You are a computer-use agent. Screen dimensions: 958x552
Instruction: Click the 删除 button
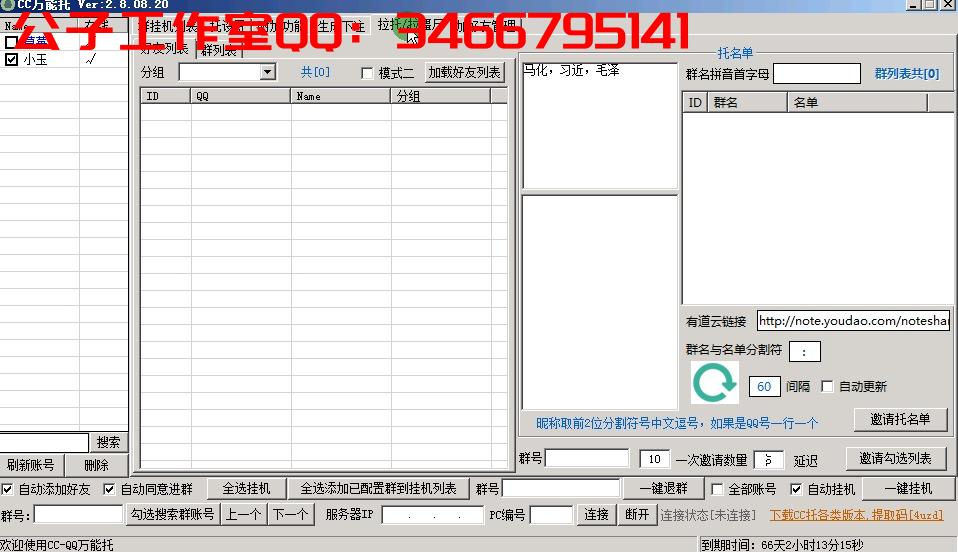click(96, 465)
